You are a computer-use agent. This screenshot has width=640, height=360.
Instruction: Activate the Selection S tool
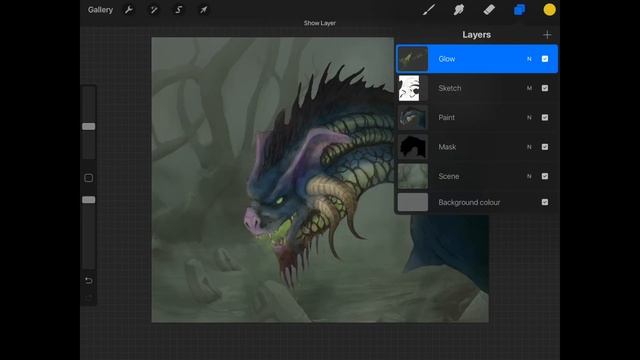point(178,10)
